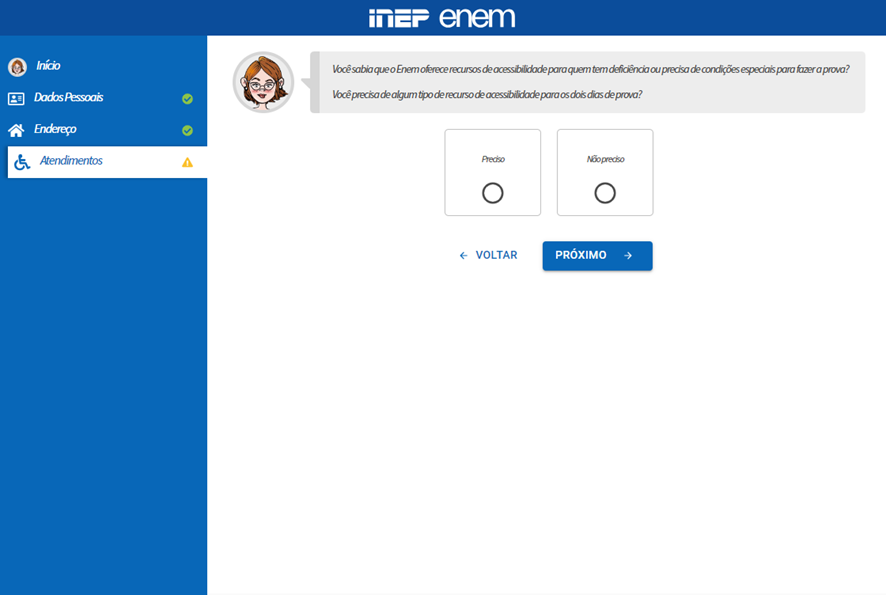Click the right arrow icon inside PRÓXIMO

[x=628, y=255]
